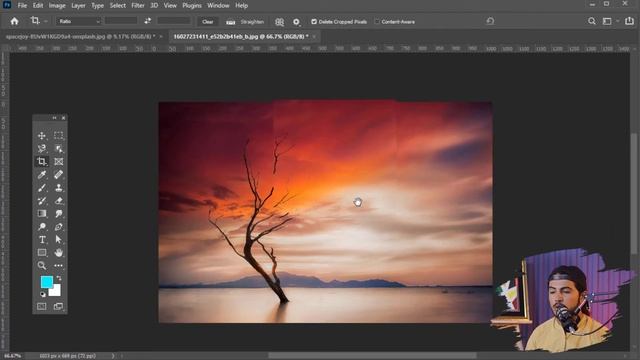Toggle Quick Mask mode
The height and width of the screenshot is (360, 640).
click(x=42, y=307)
